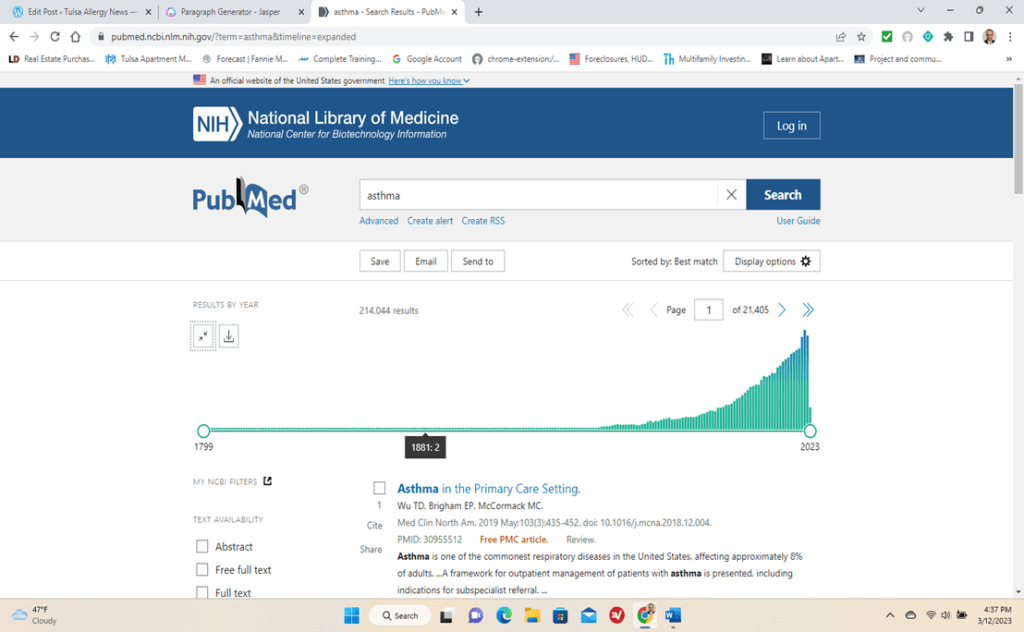
Task: Clear the asthma search field
Action: (731, 195)
